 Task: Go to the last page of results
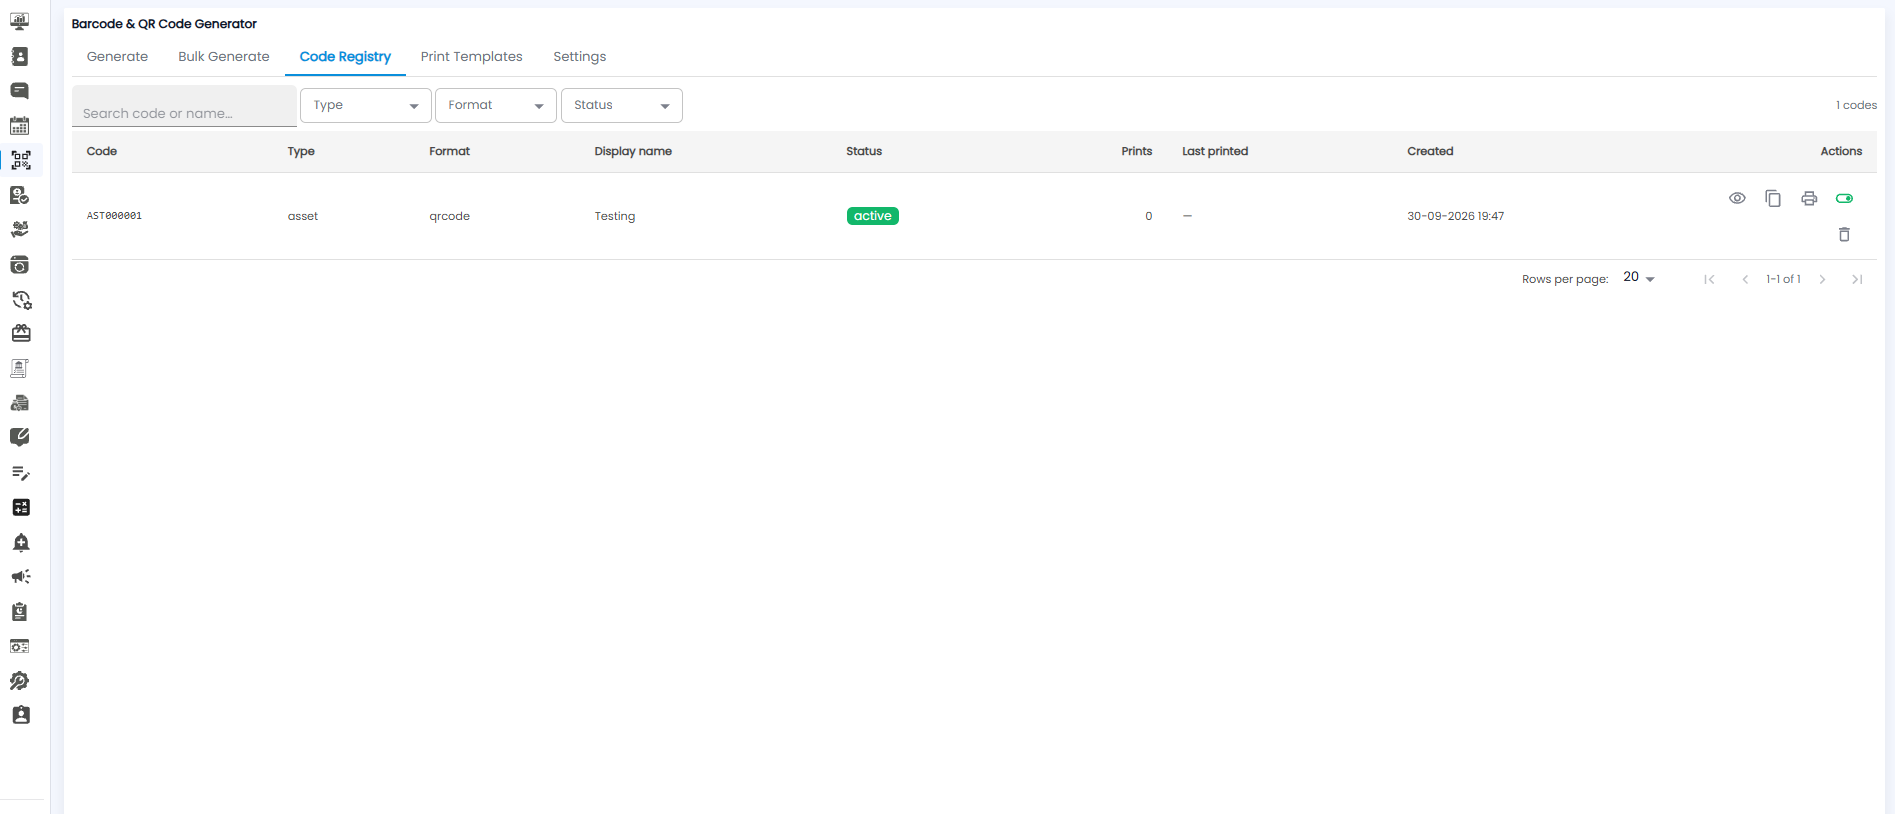point(1857,279)
